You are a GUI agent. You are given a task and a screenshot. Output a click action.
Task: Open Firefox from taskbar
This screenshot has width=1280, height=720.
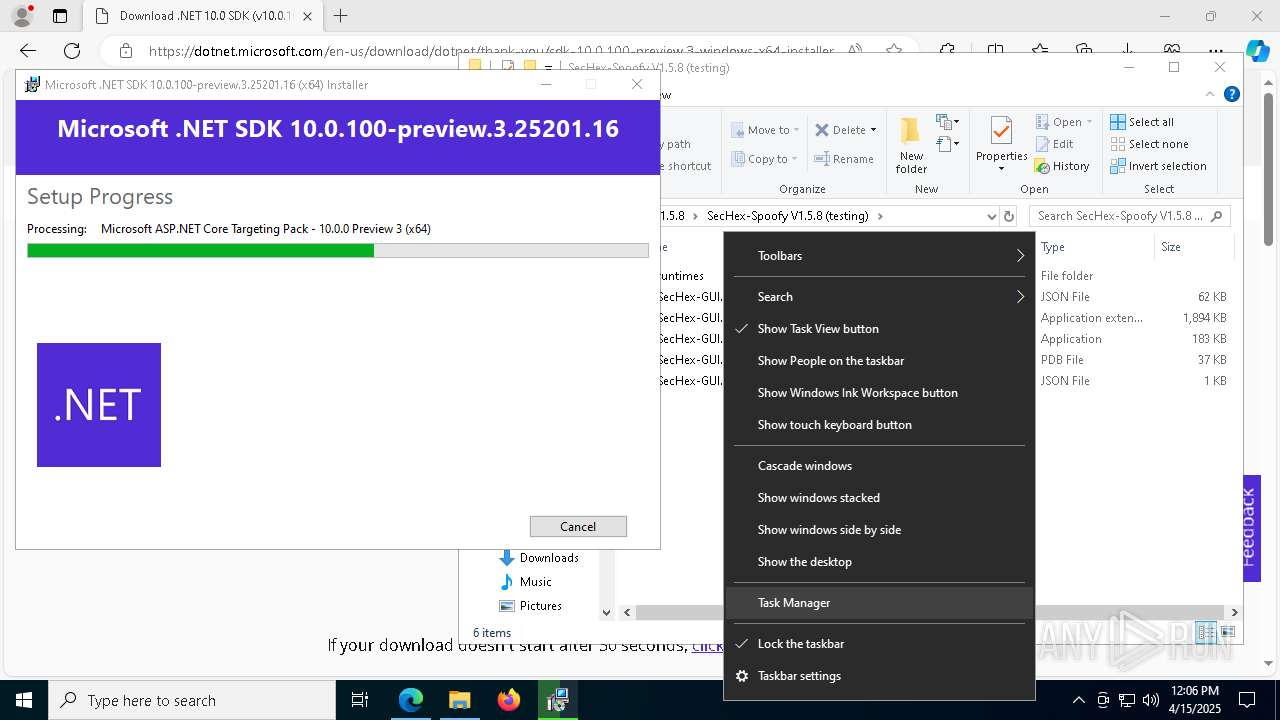tap(509, 700)
